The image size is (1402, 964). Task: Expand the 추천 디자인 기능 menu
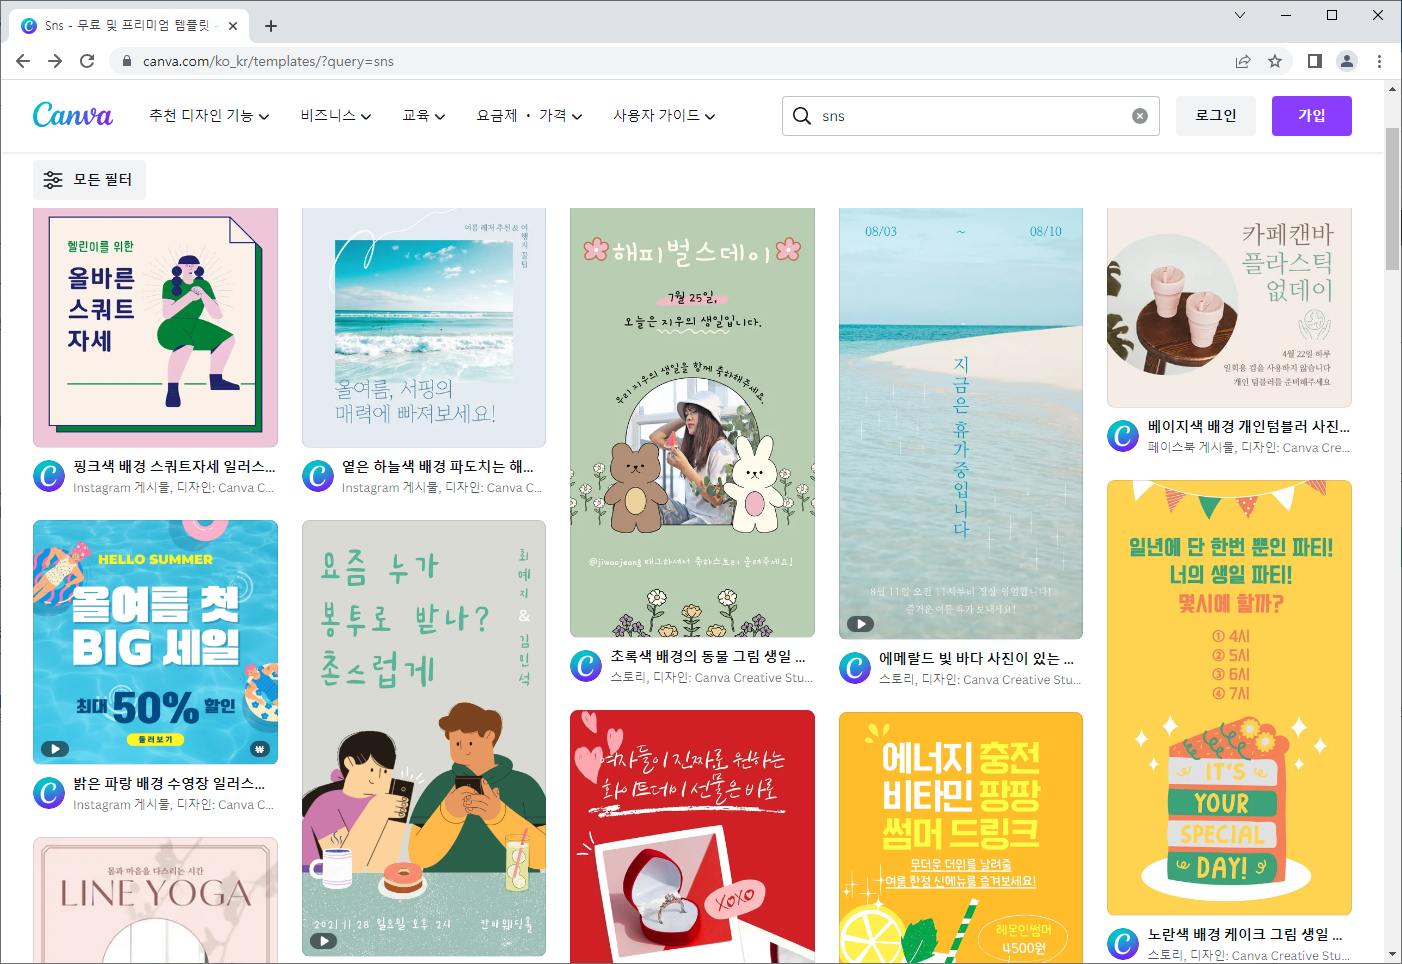coord(209,116)
